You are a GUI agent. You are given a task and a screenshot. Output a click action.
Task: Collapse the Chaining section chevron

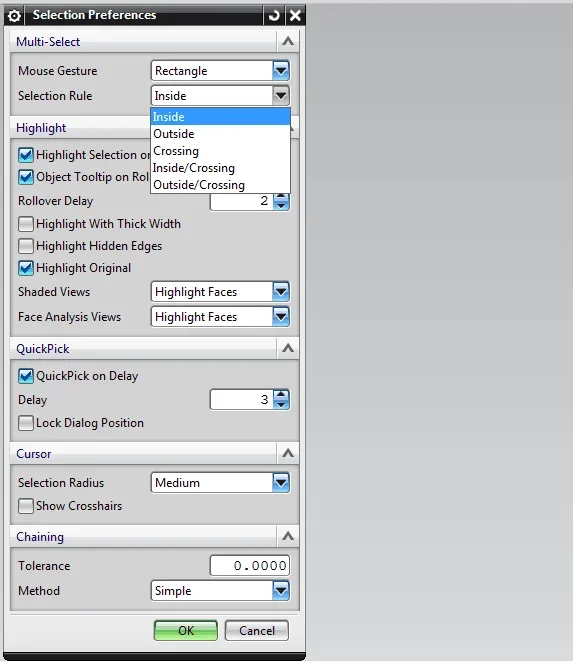(x=288, y=536)
